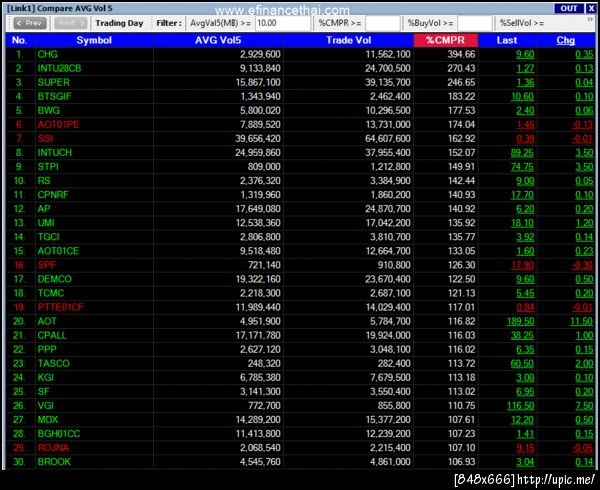This screenshot has height=490, width=600.
Task: Select symbol CPNRF
Action: [x=53, y=195]
